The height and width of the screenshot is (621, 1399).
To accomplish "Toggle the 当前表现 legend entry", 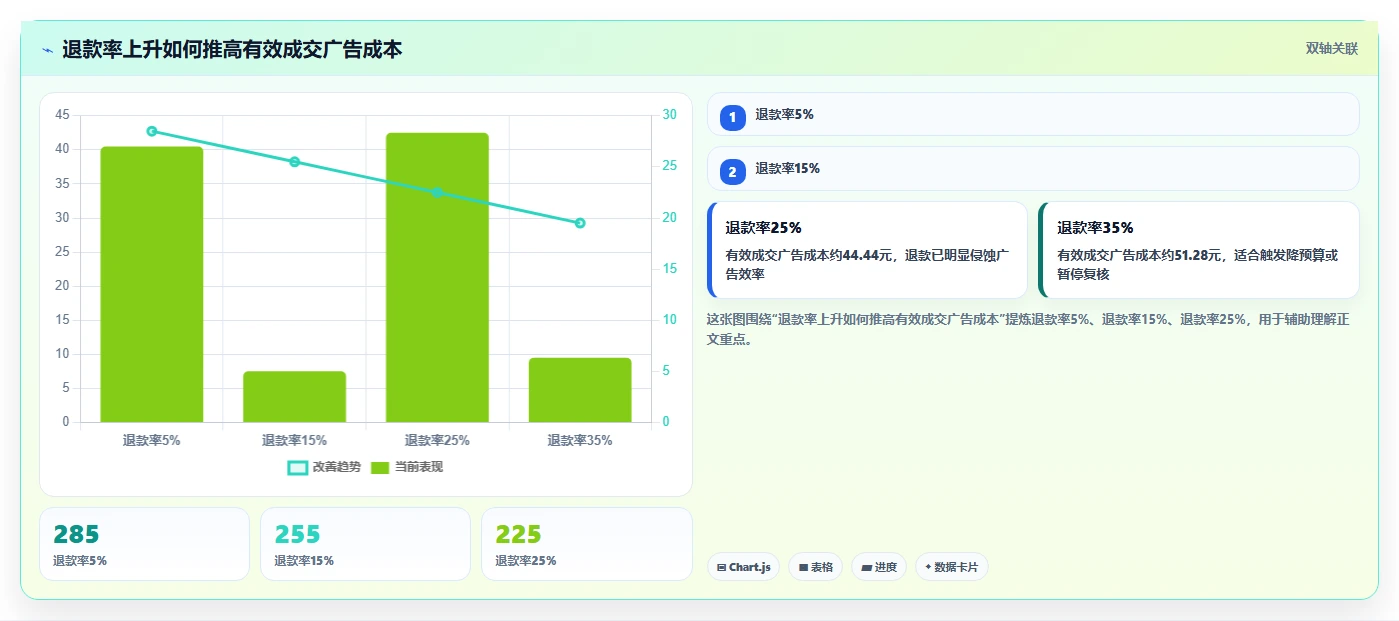I will pyautogui.click(x=406, y=467).
